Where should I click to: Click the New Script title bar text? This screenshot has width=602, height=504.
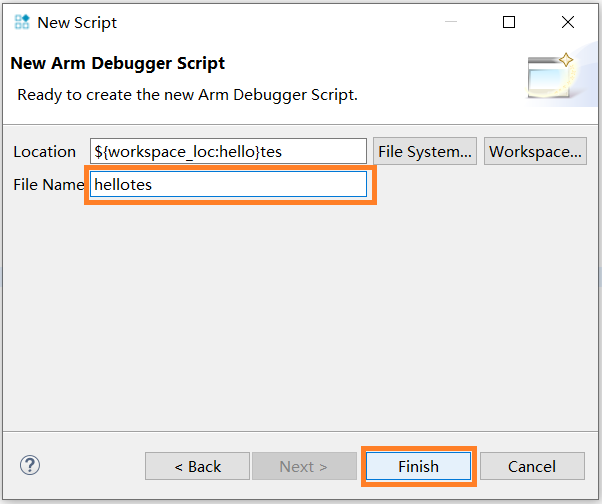[x=77, y=22]
